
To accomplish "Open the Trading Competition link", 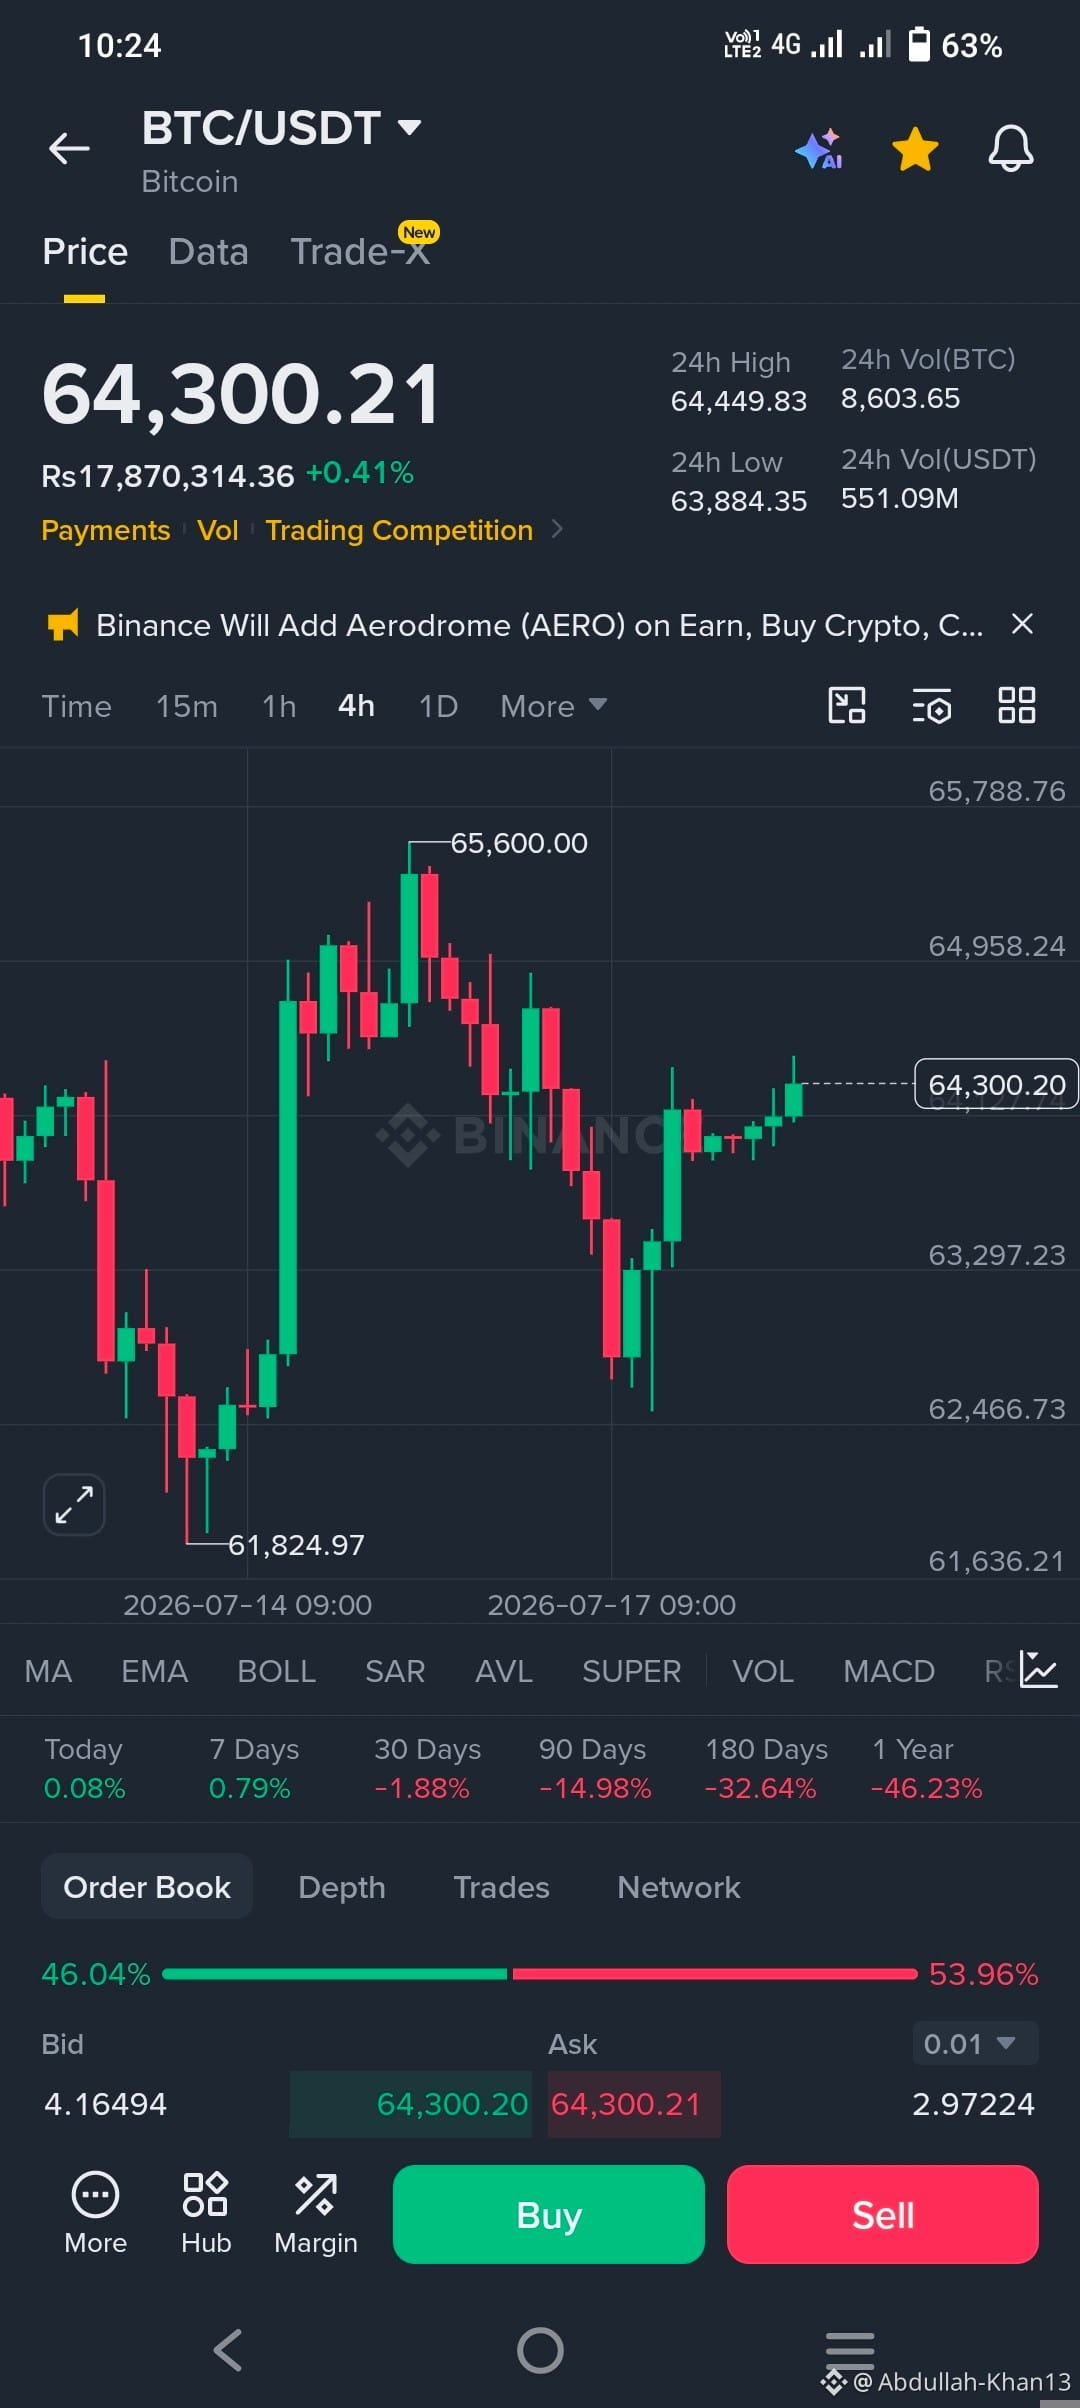I will point(399,530).
